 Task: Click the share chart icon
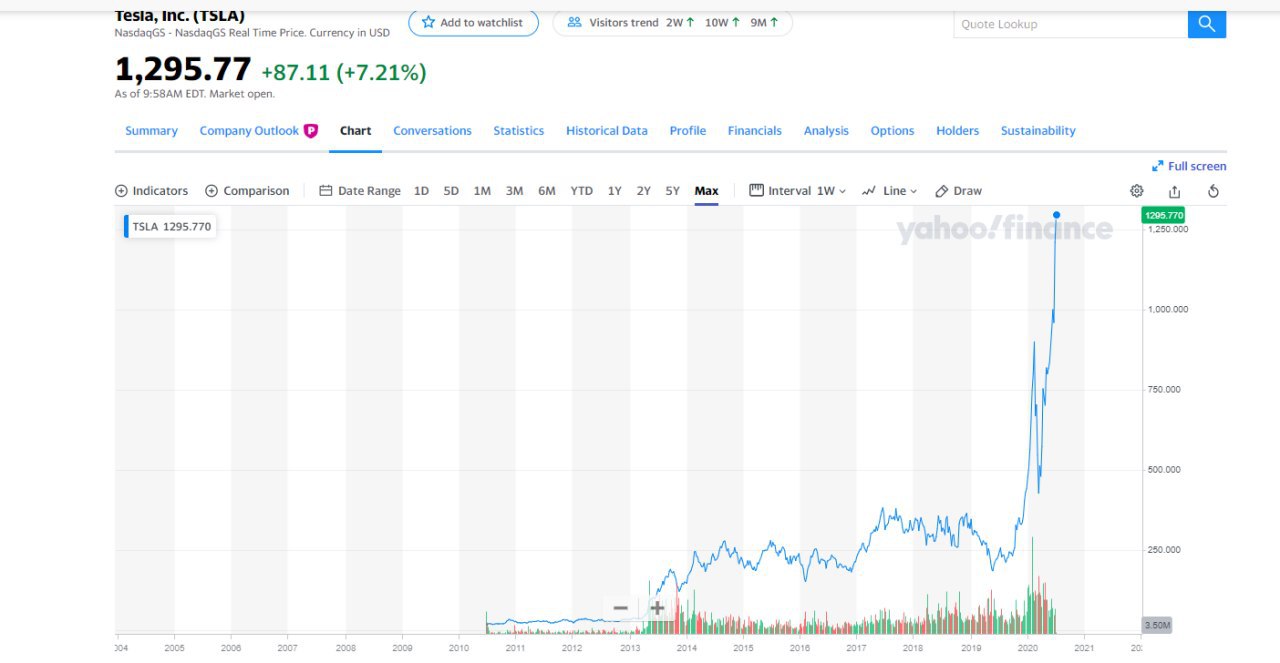click(1174, 191)
